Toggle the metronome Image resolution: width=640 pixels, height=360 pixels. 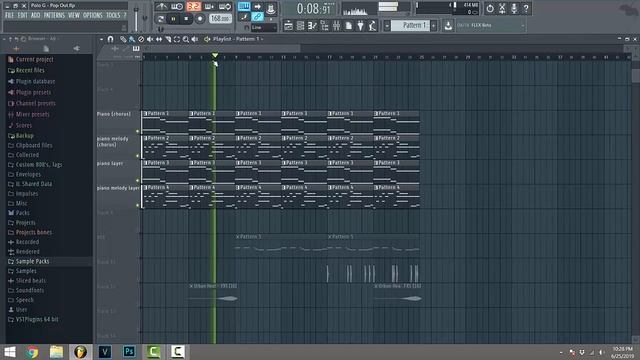point(162,7)
